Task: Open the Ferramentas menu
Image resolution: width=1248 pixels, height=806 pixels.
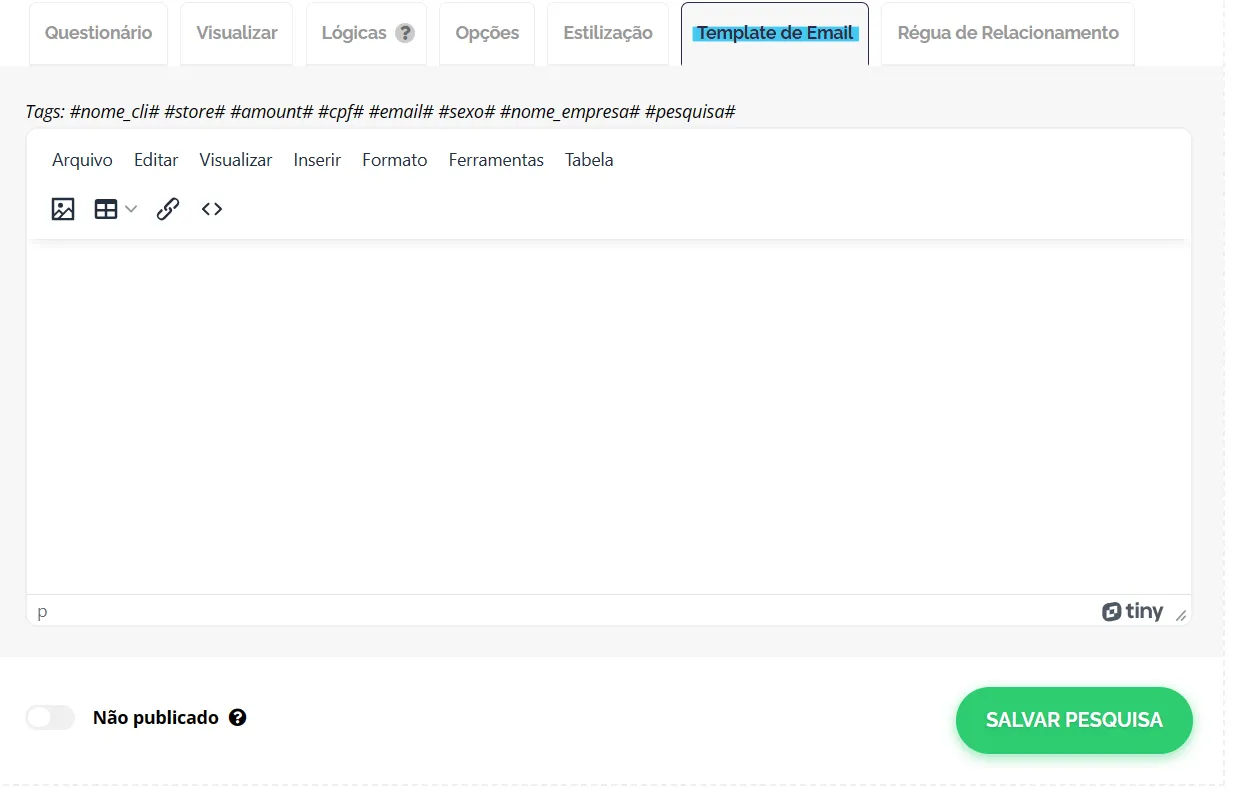Action: 496,160
